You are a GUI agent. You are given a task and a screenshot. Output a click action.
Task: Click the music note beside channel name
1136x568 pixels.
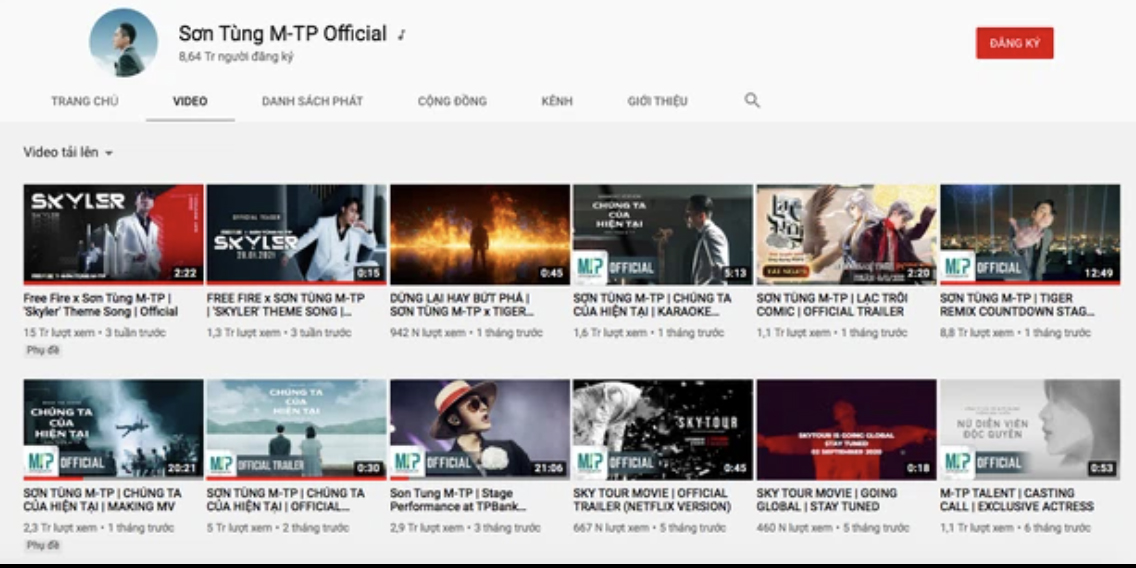pyautogui.click(x=401, y=35)
